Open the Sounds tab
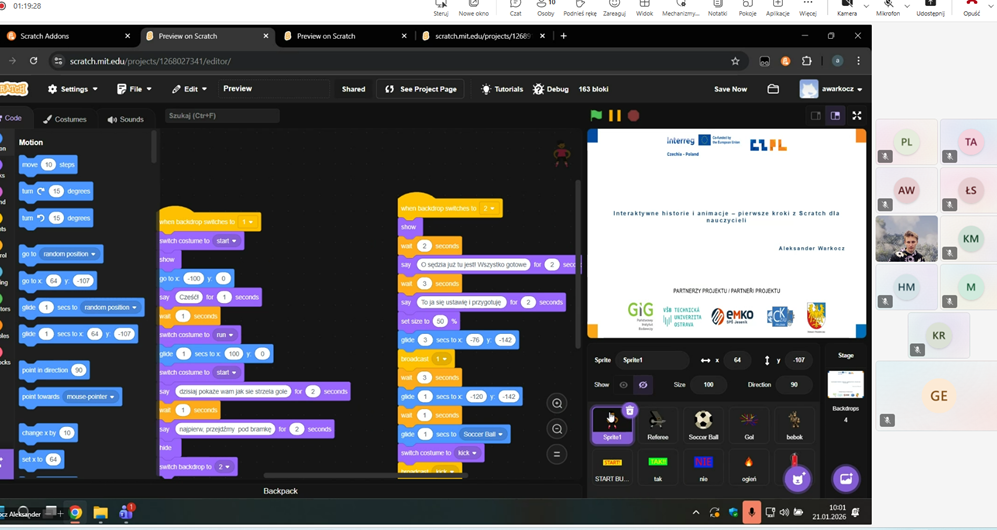 point(126,119)
